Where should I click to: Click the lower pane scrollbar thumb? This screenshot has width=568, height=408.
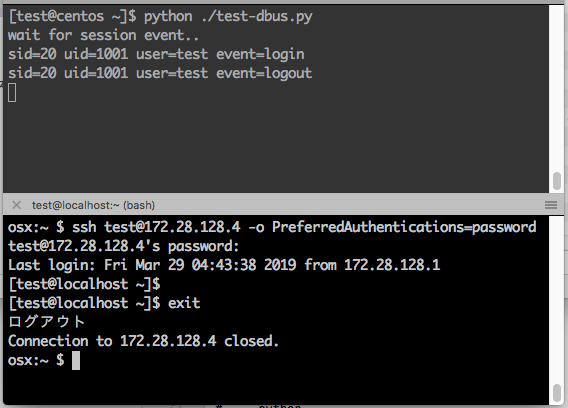(557, 392)
